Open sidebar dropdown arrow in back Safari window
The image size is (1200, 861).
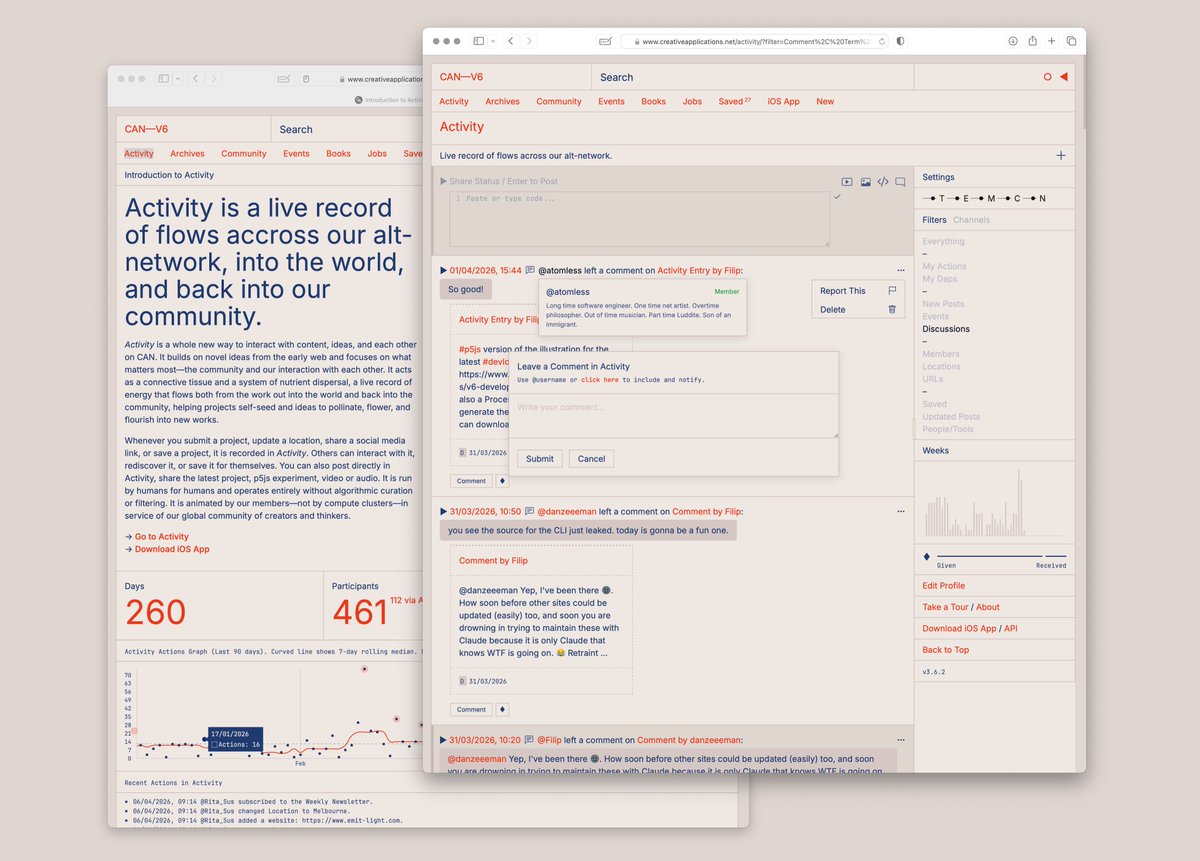176,78
